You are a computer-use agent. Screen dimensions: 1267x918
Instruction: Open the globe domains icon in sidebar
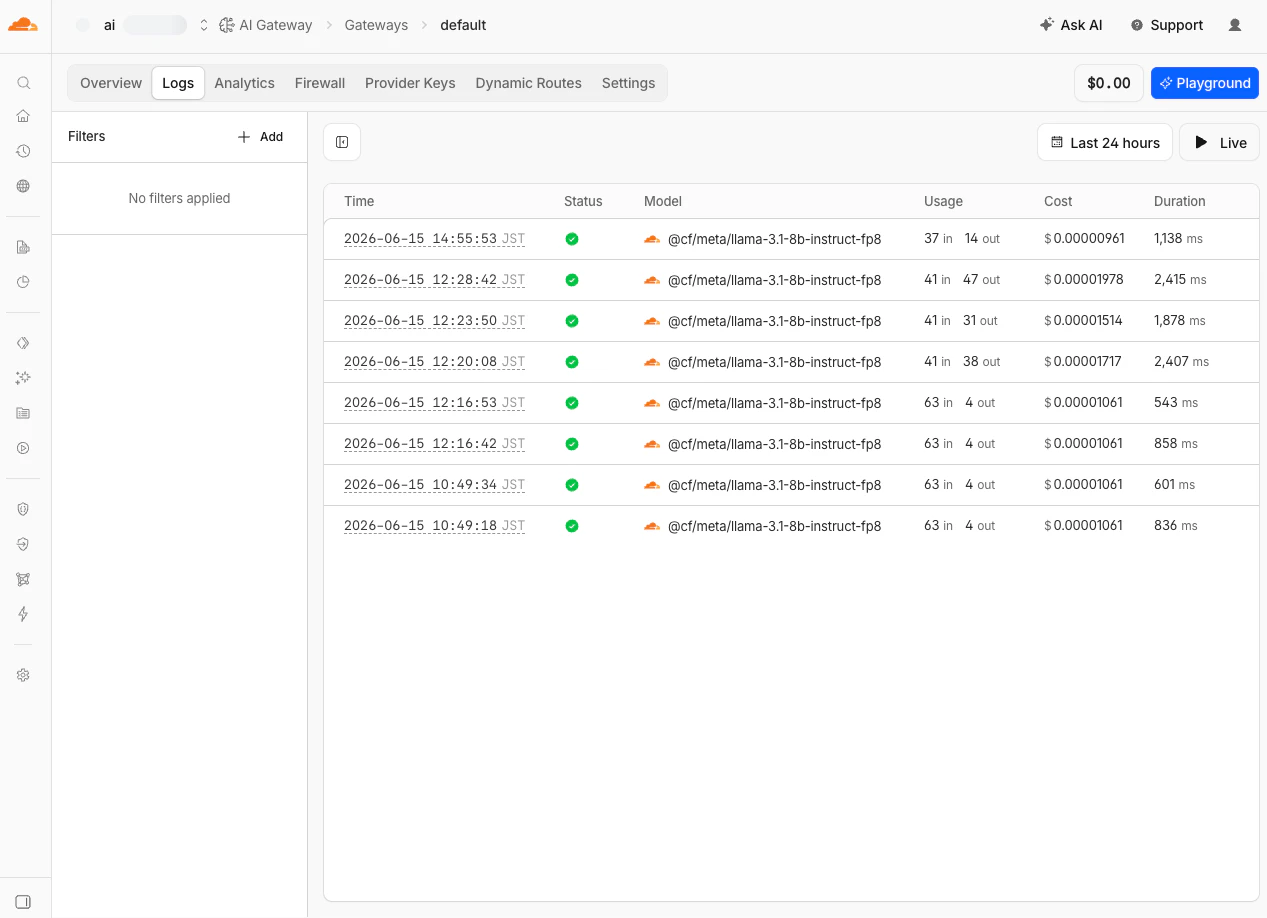coord(24,186)
